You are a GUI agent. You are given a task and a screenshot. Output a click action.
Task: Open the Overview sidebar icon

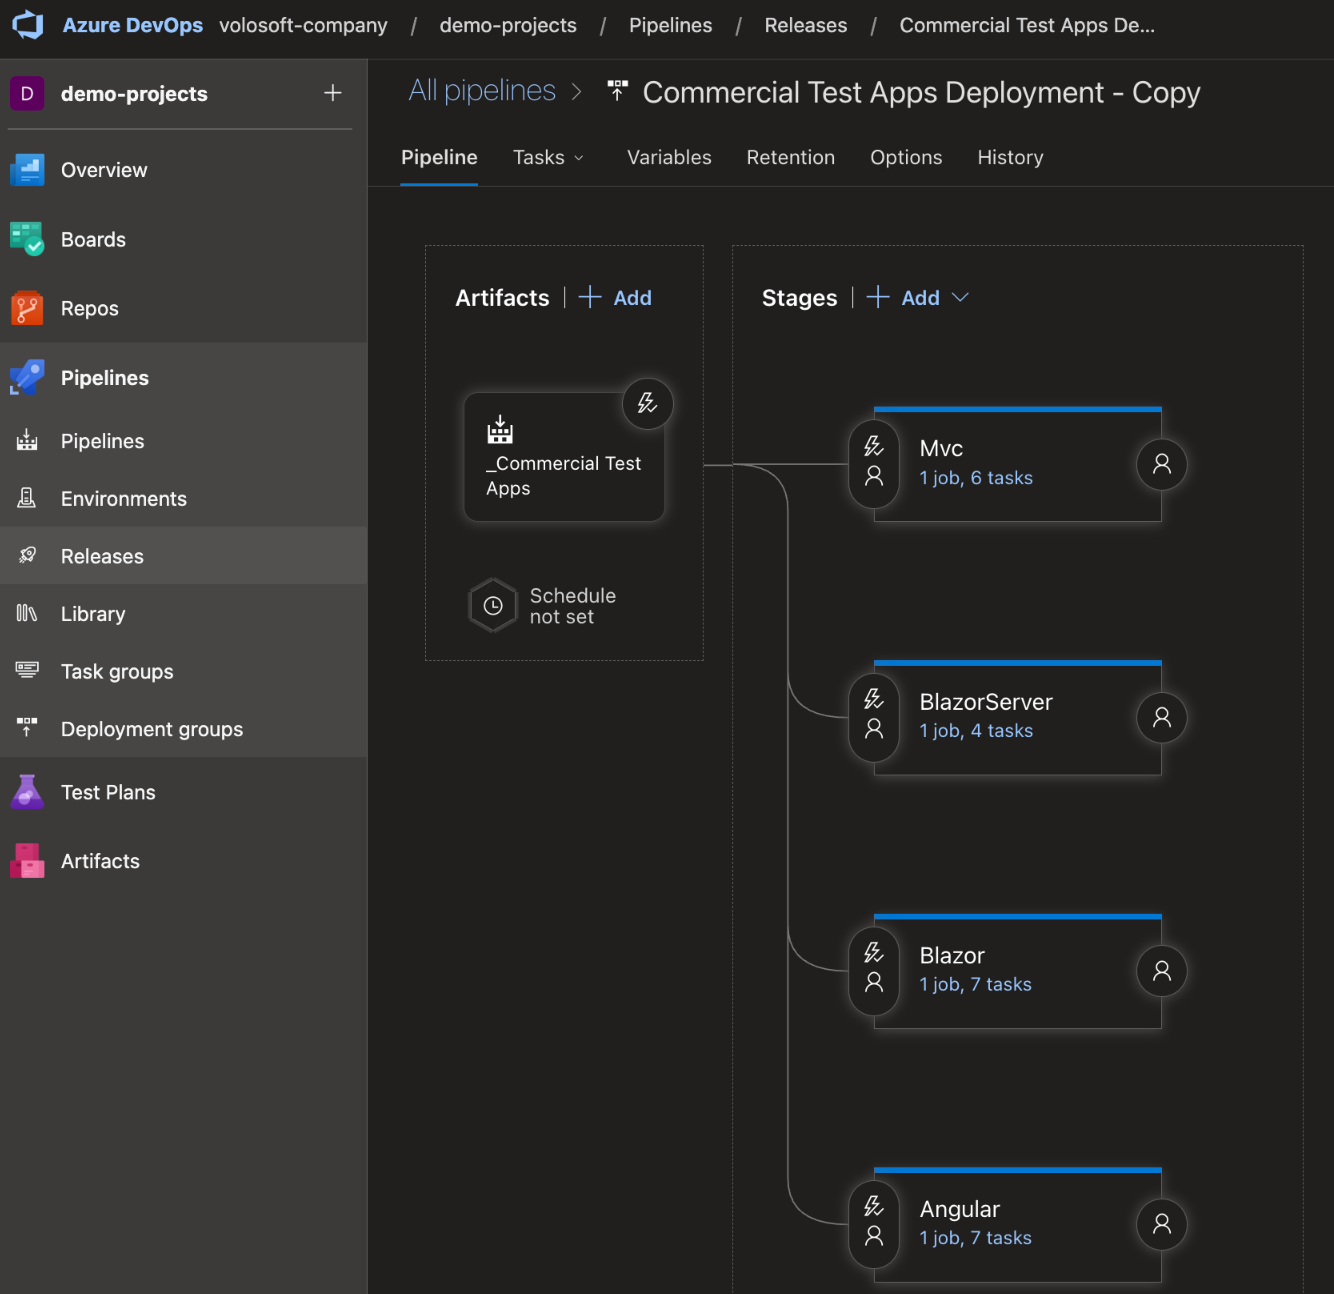pyautogui.click(x=27, y=170)
